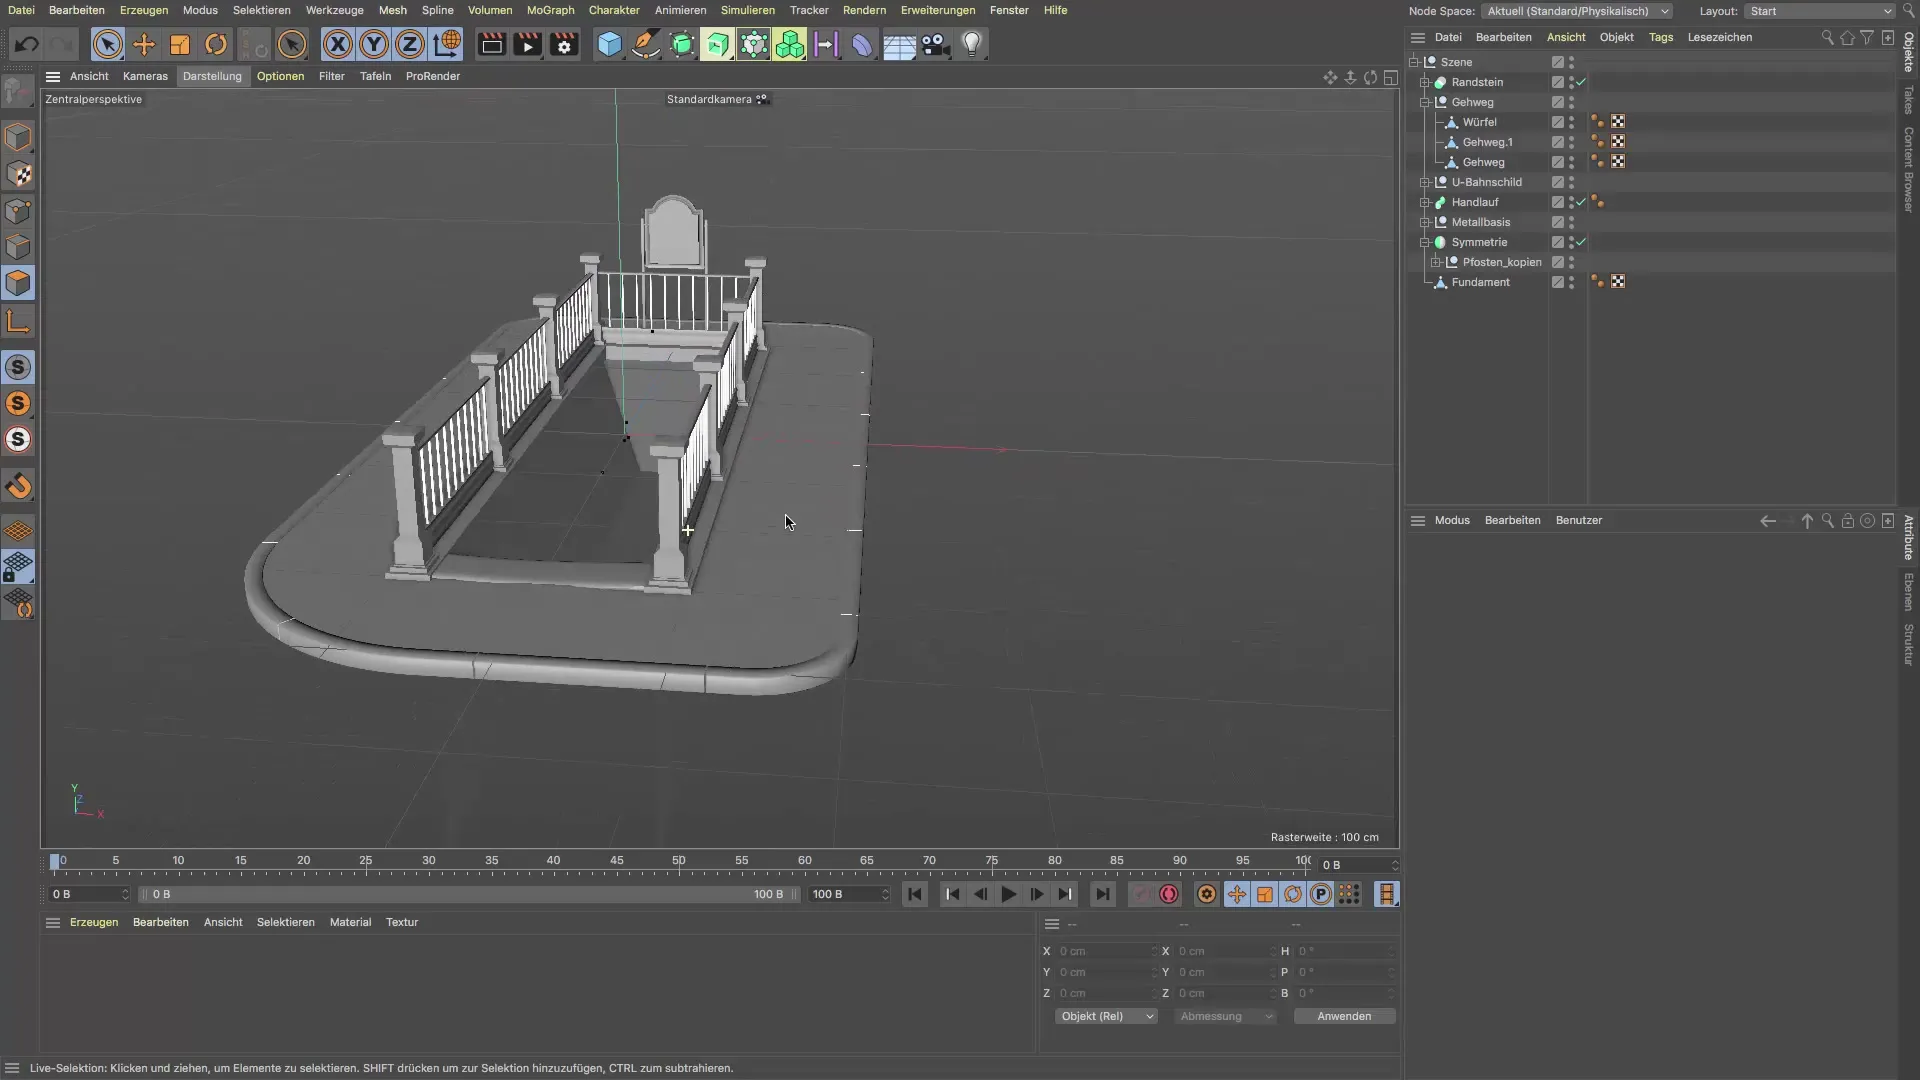Jump to the animation start
The height and width of the screenshot is (1080, 1920).
pos(914,895)
